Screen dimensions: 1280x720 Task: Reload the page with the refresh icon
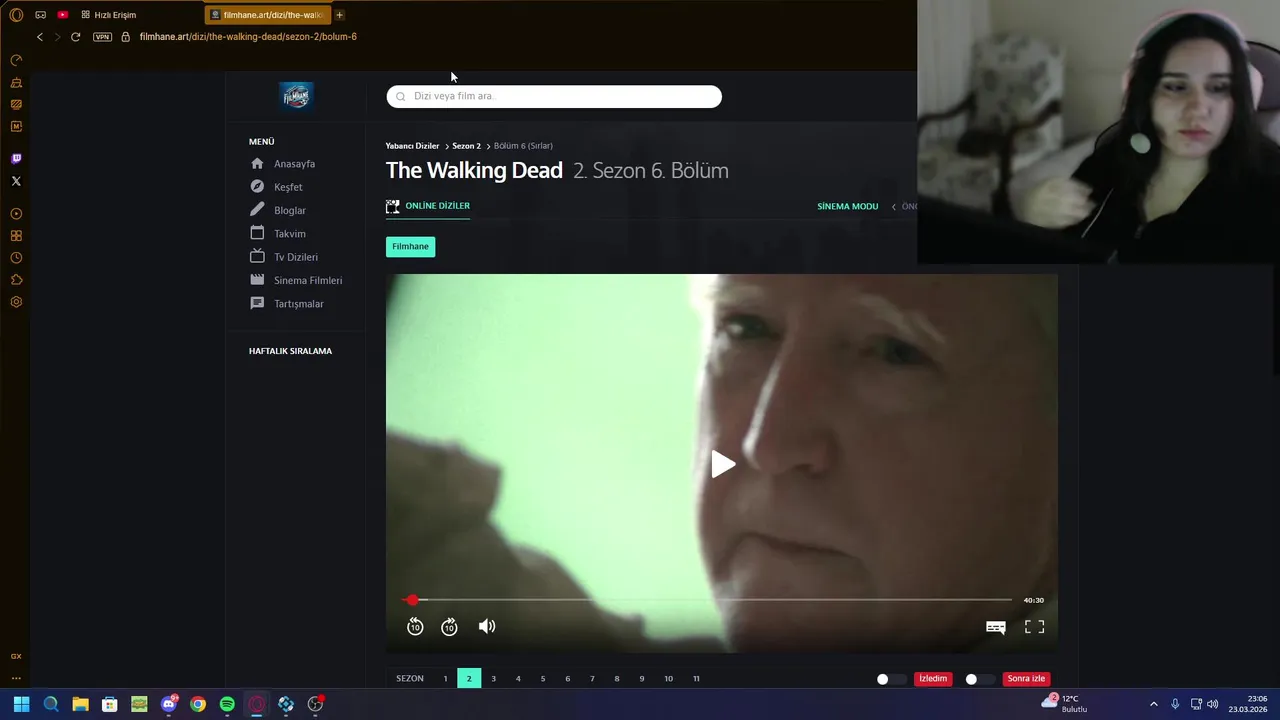point(75,37)
